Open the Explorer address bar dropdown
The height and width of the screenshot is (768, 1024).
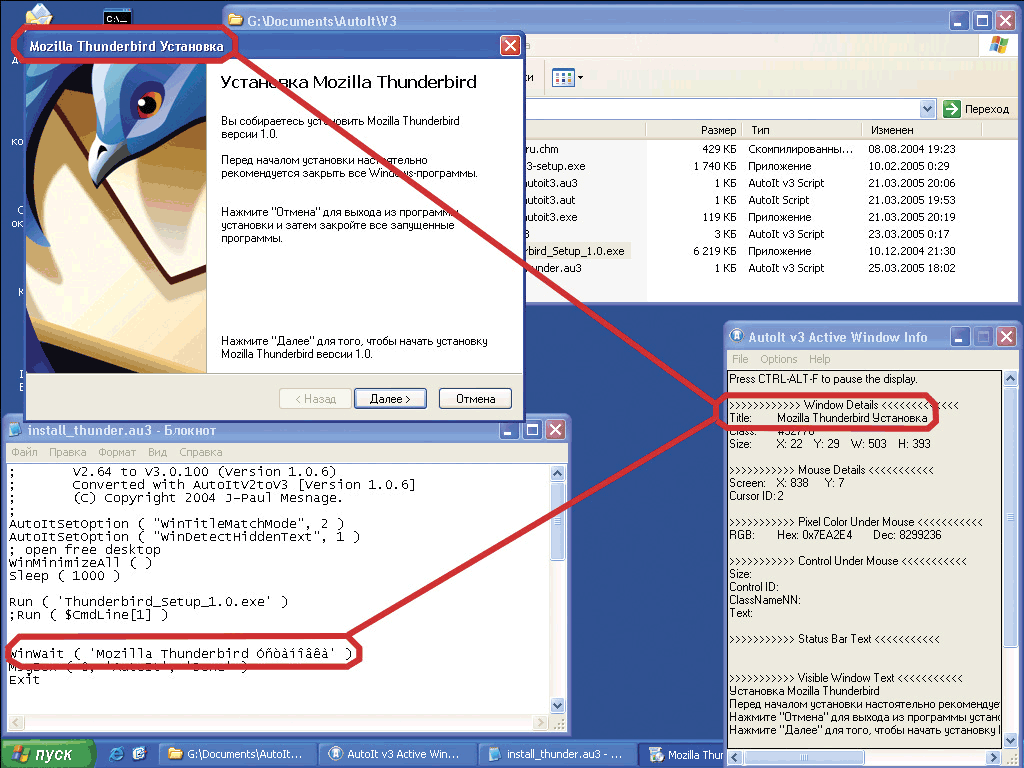(x=927, y=109)
